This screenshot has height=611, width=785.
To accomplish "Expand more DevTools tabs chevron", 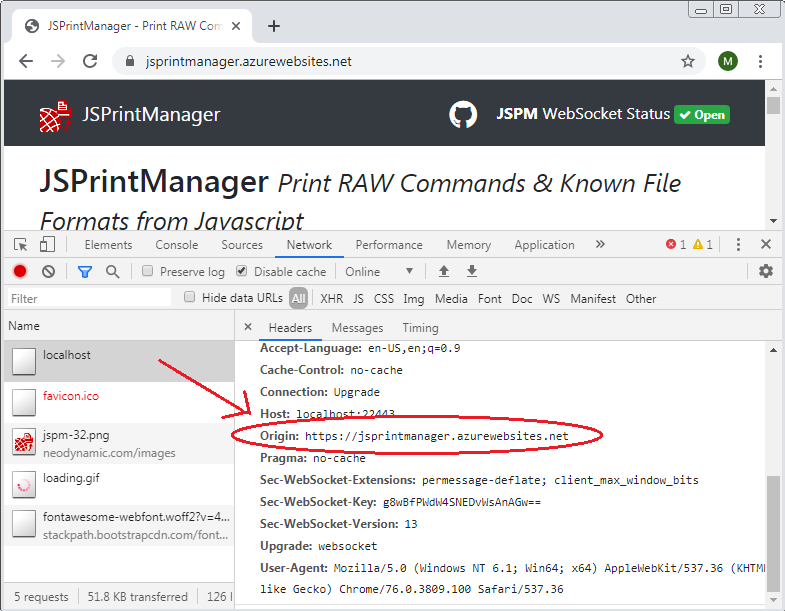I will pos(600,244).
